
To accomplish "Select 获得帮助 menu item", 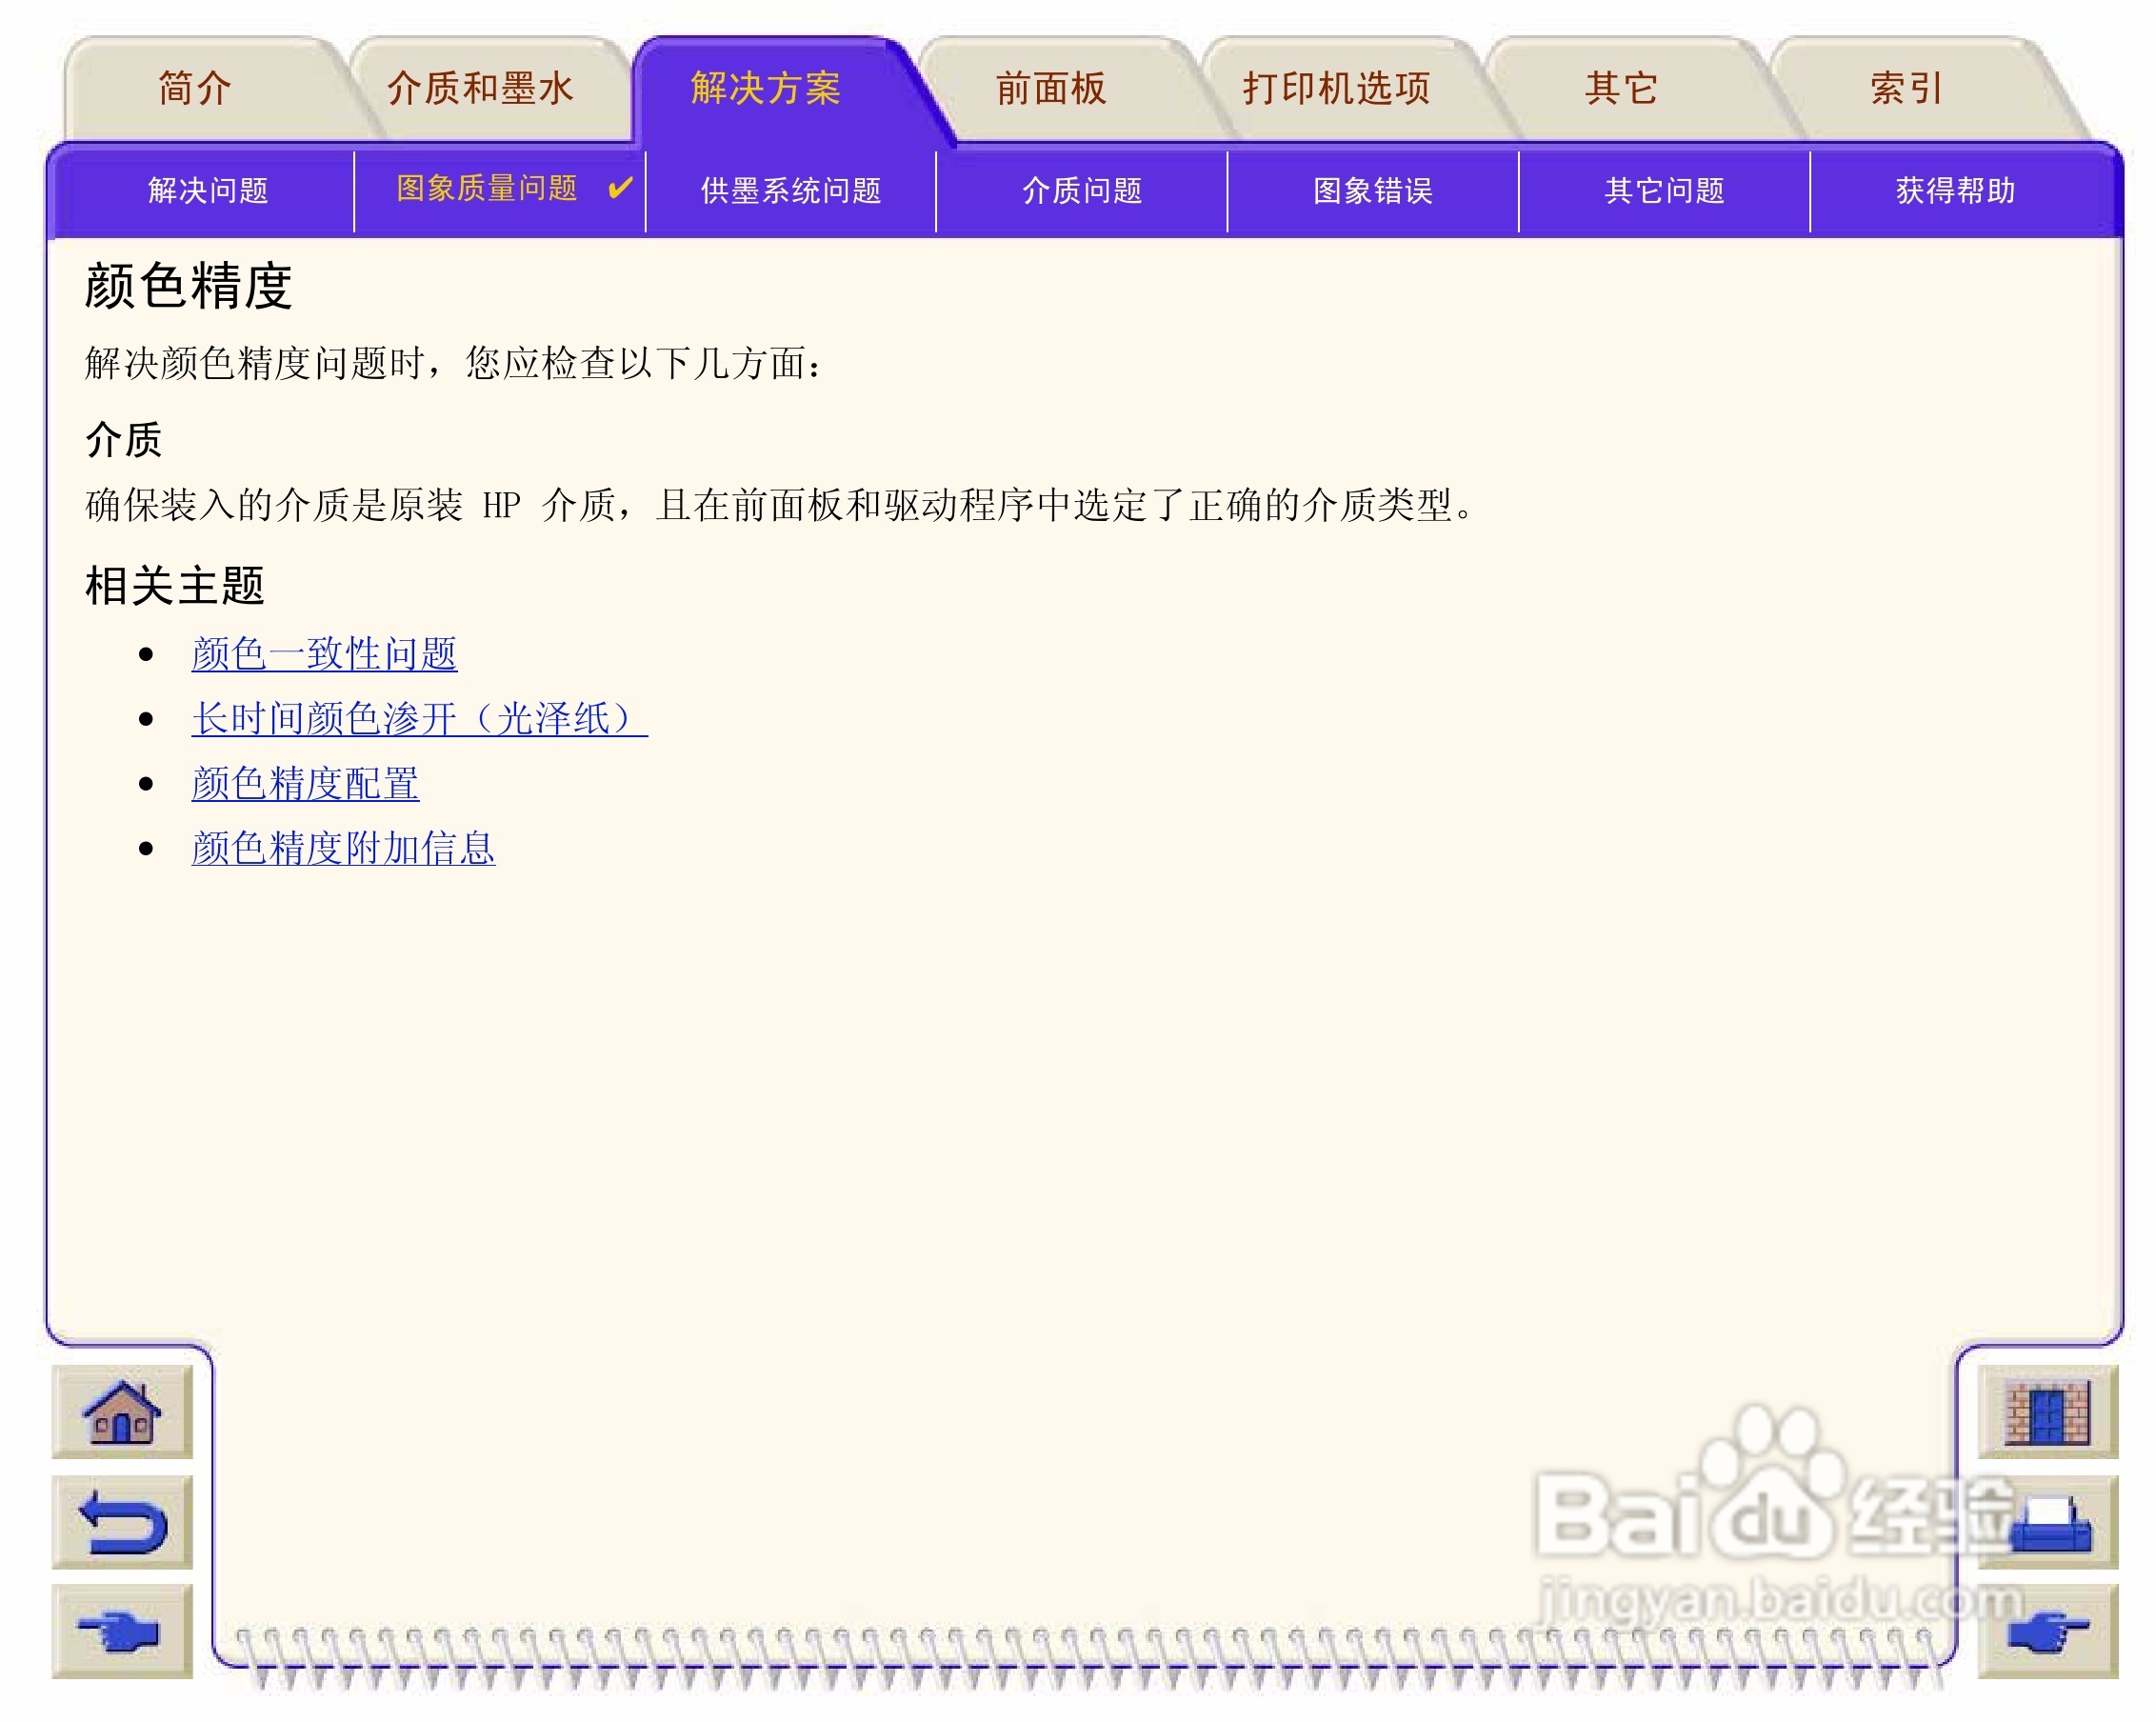I will tap(1955, 190).
